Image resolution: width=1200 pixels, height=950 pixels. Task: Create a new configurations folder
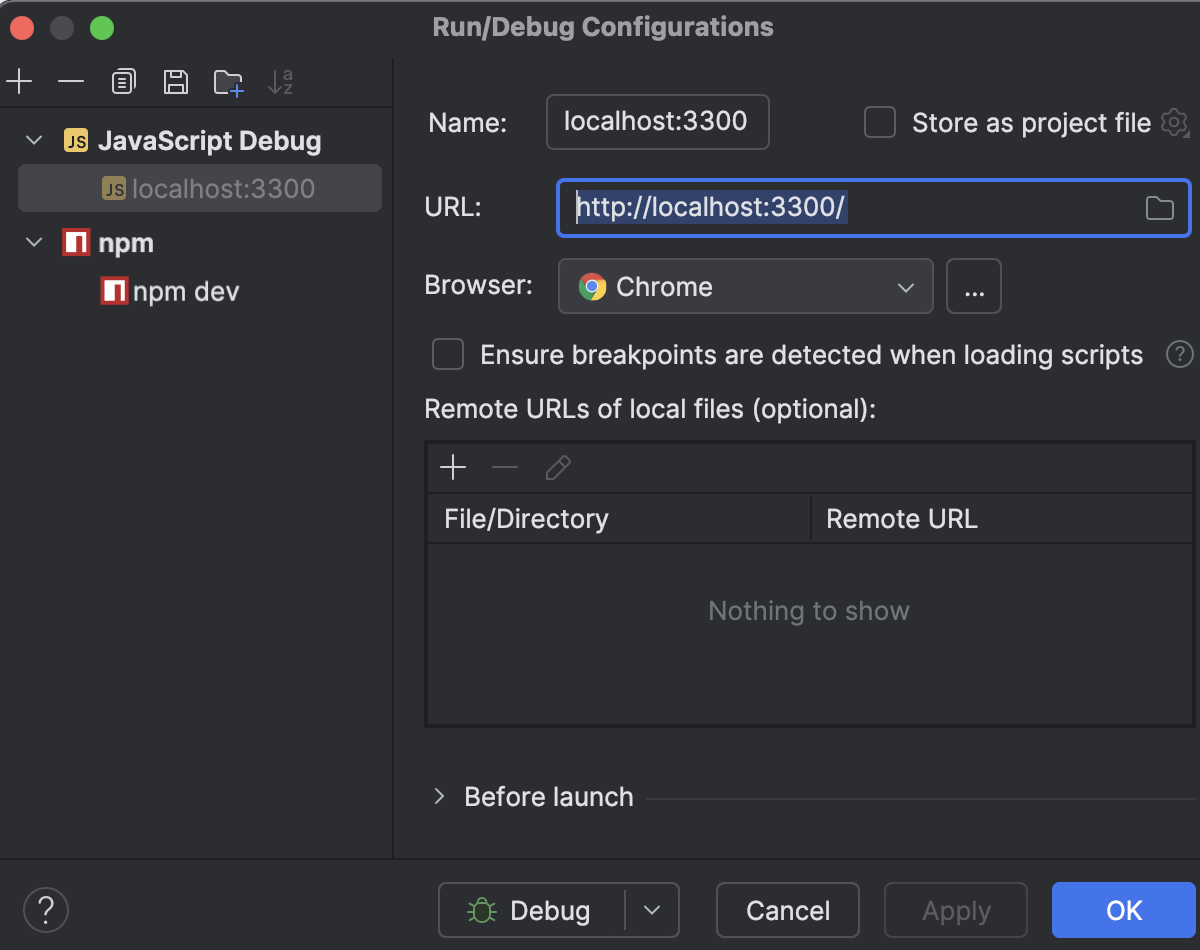(x=228, y=81)
